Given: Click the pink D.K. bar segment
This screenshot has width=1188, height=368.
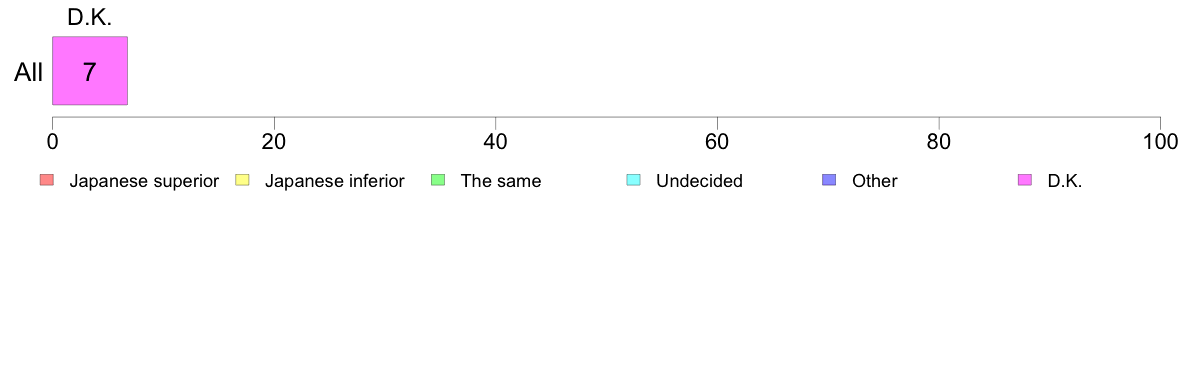Looking at the screenshot, I should coord(89,70).
